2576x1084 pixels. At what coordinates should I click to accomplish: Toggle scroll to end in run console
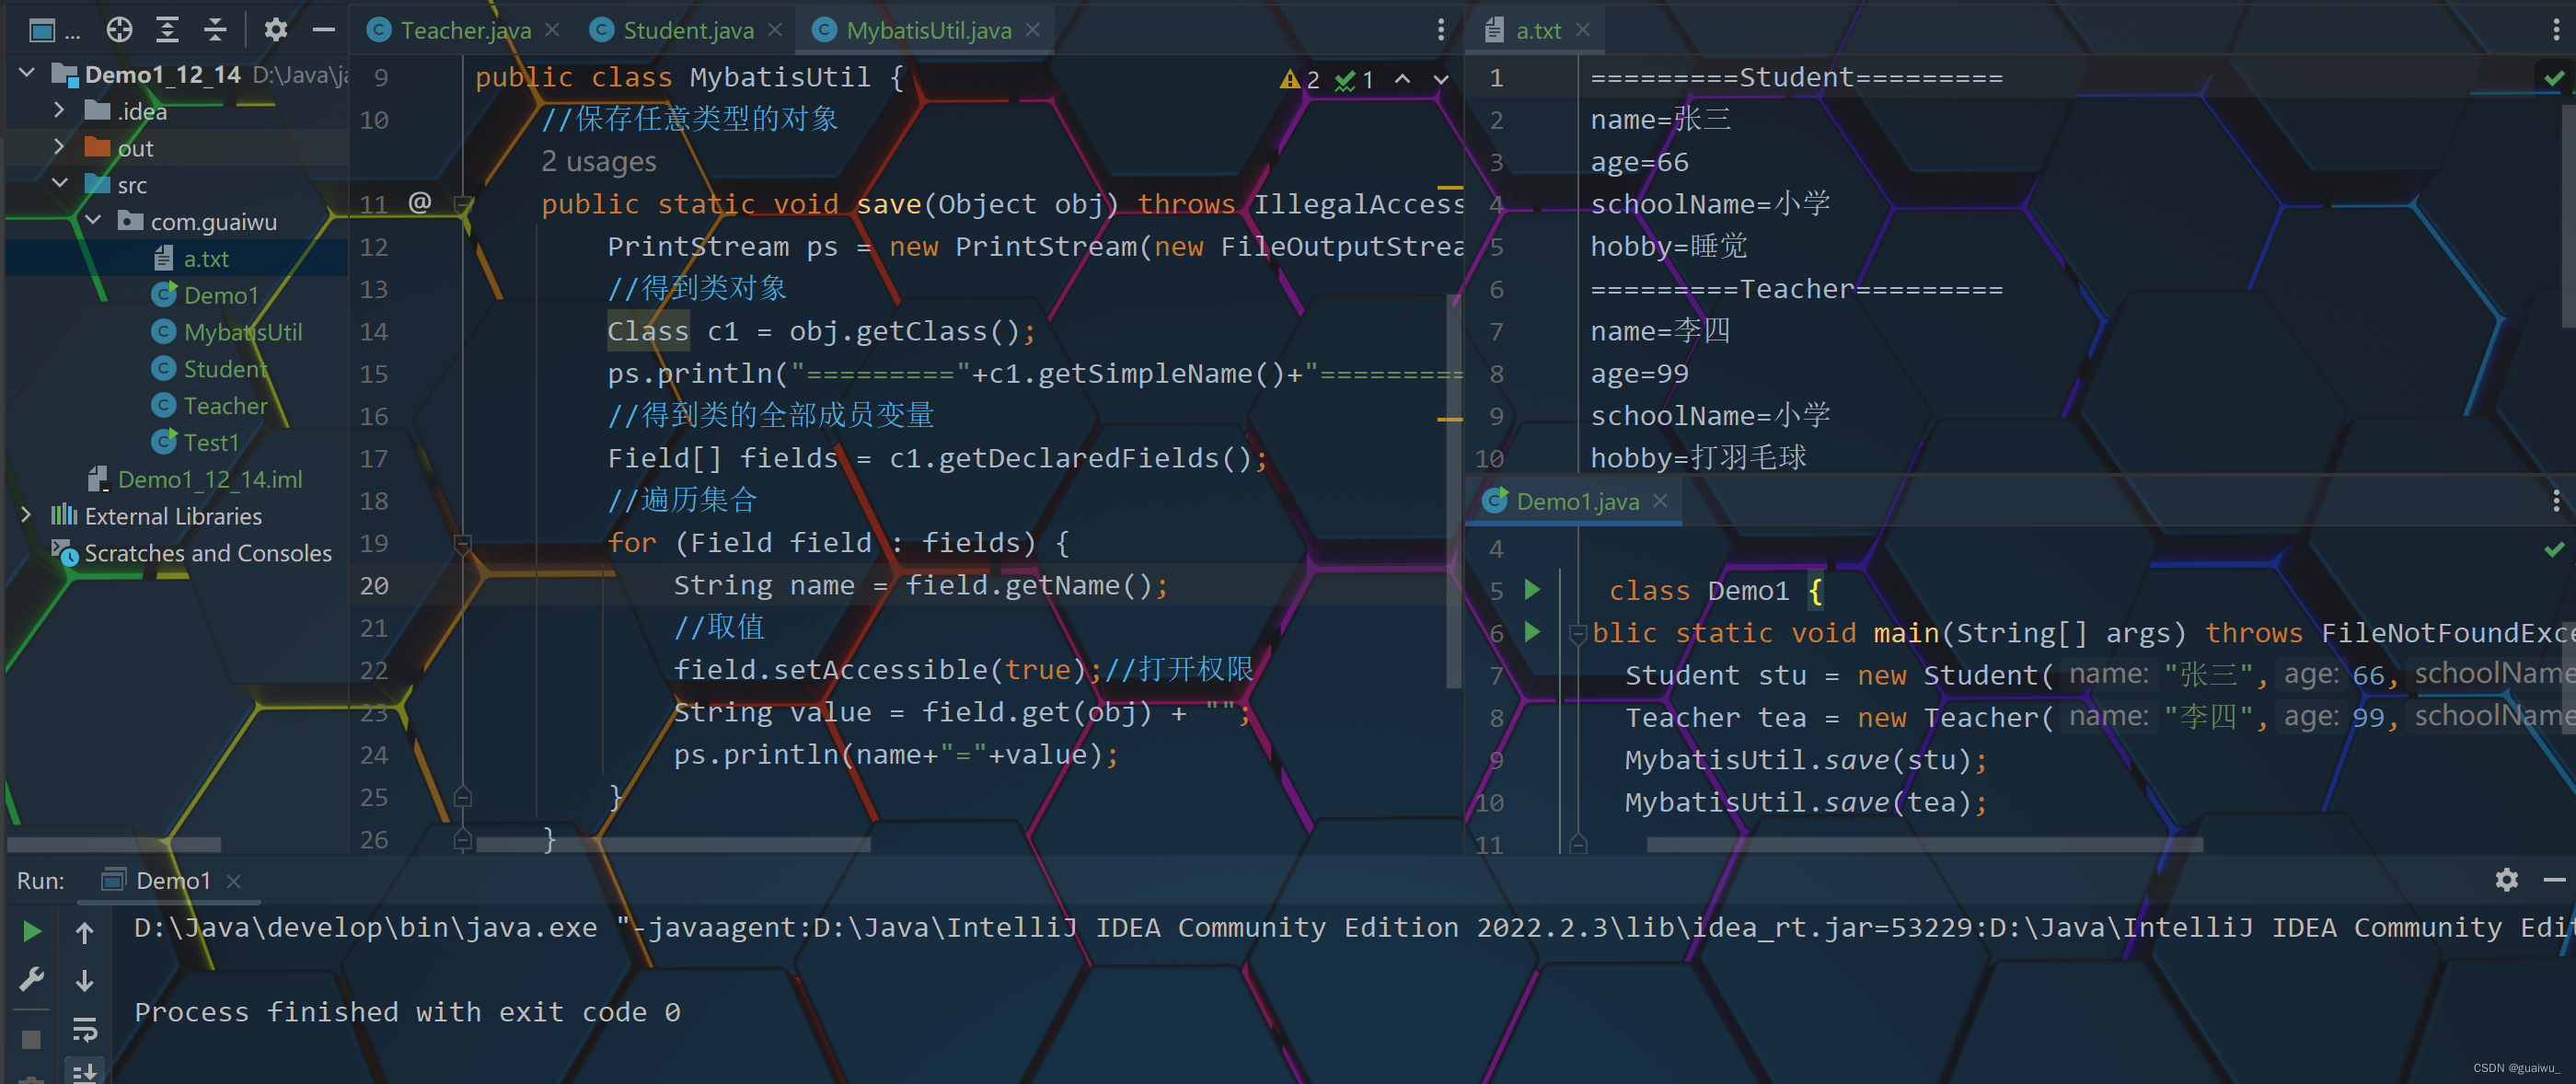(85, 1072)
